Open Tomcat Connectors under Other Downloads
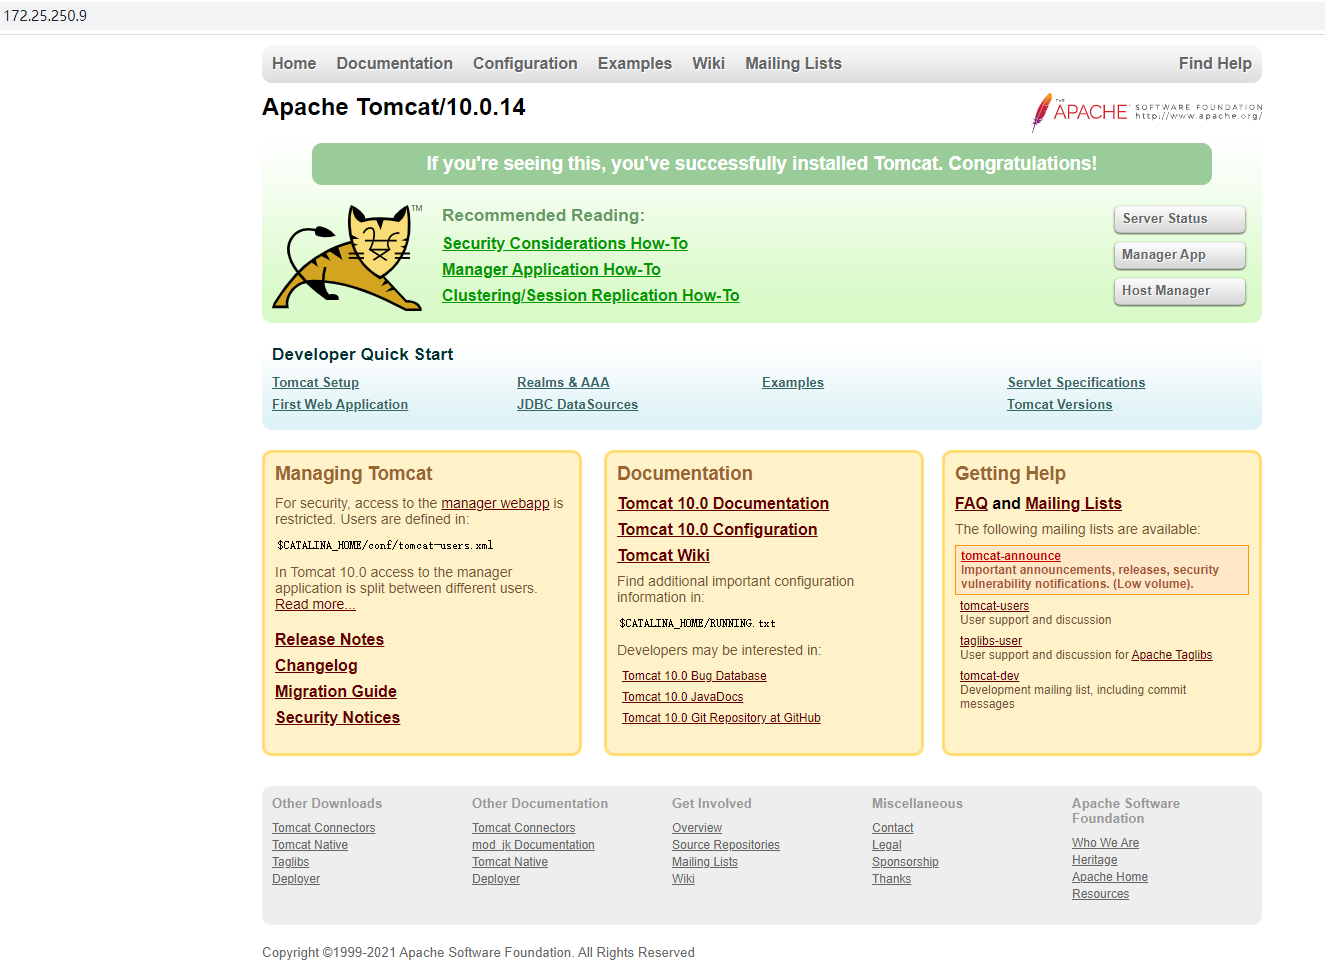 pos(323,828)
